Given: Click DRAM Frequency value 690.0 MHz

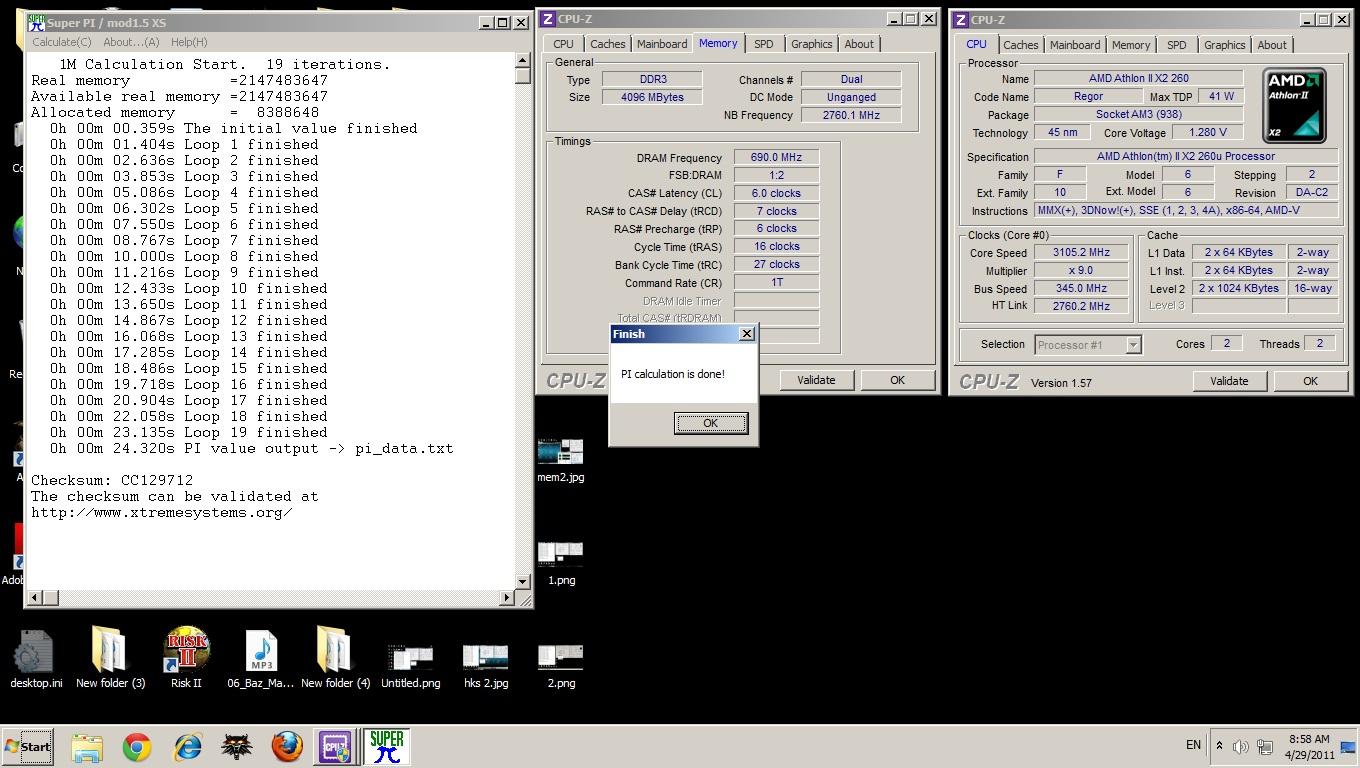Looking at the screenshot, I should click(776, 157).
